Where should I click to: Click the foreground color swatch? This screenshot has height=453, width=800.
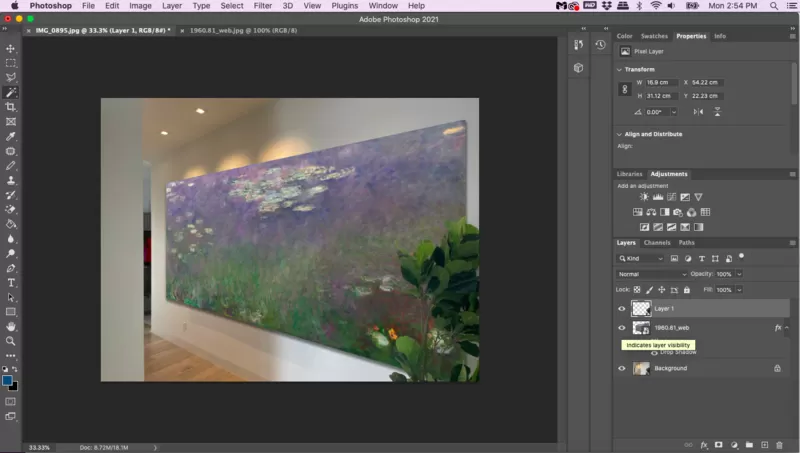point(7,380)
